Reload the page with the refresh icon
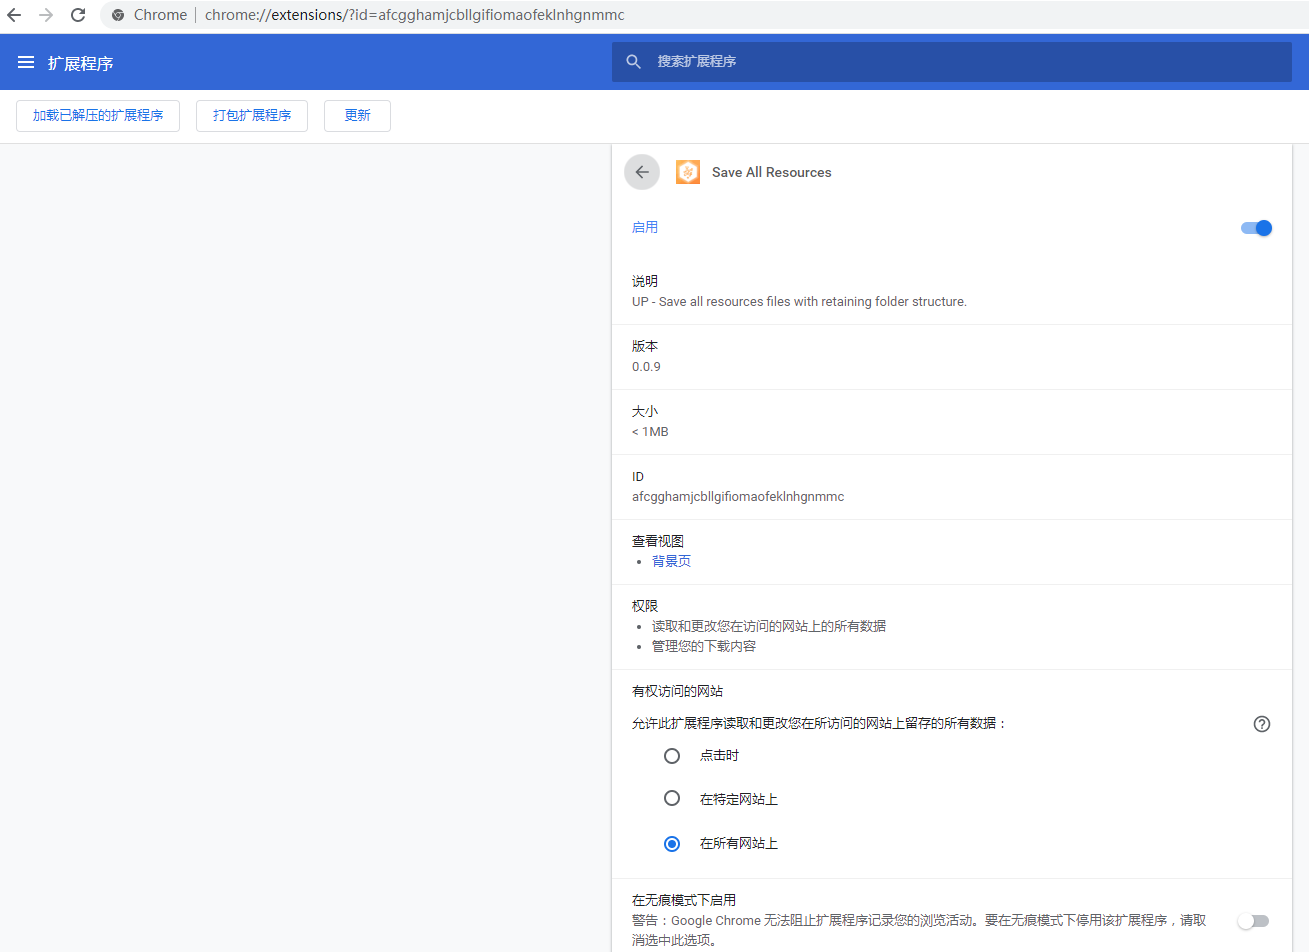 [x=78, y=15]
